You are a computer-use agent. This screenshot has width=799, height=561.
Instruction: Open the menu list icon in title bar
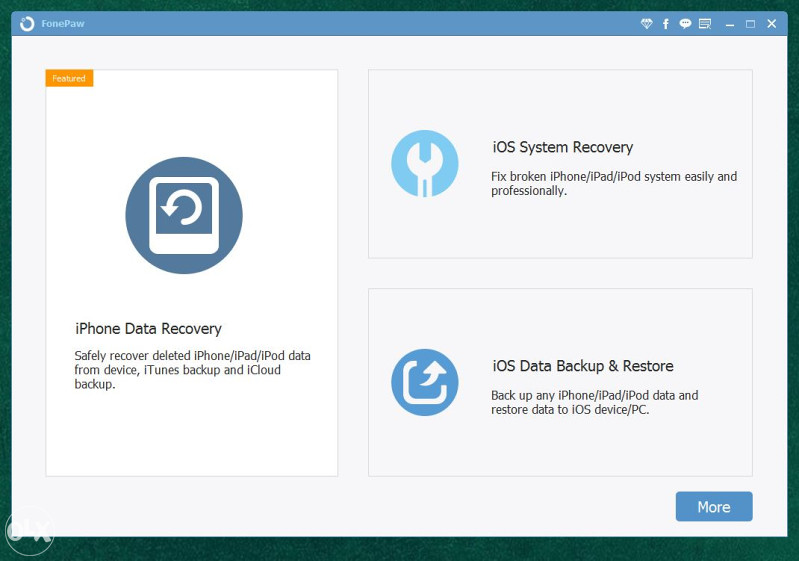tap(705, 23)
